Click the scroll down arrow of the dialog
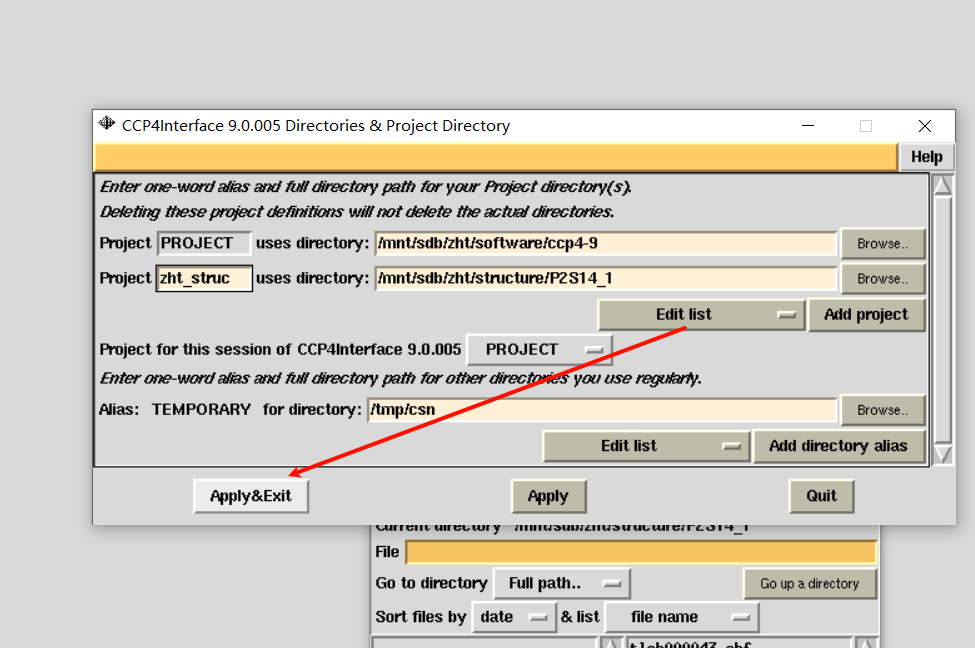This screenshot has height=648, width=975. coord(943,454)
